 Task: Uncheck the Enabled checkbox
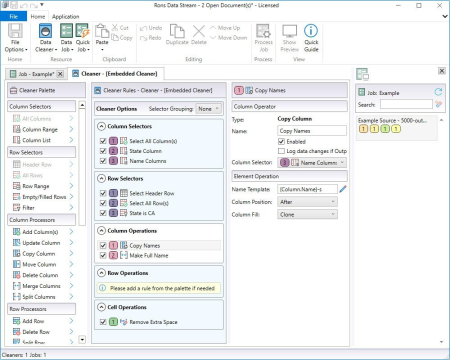pyautogui.click(x=281, y=142)
